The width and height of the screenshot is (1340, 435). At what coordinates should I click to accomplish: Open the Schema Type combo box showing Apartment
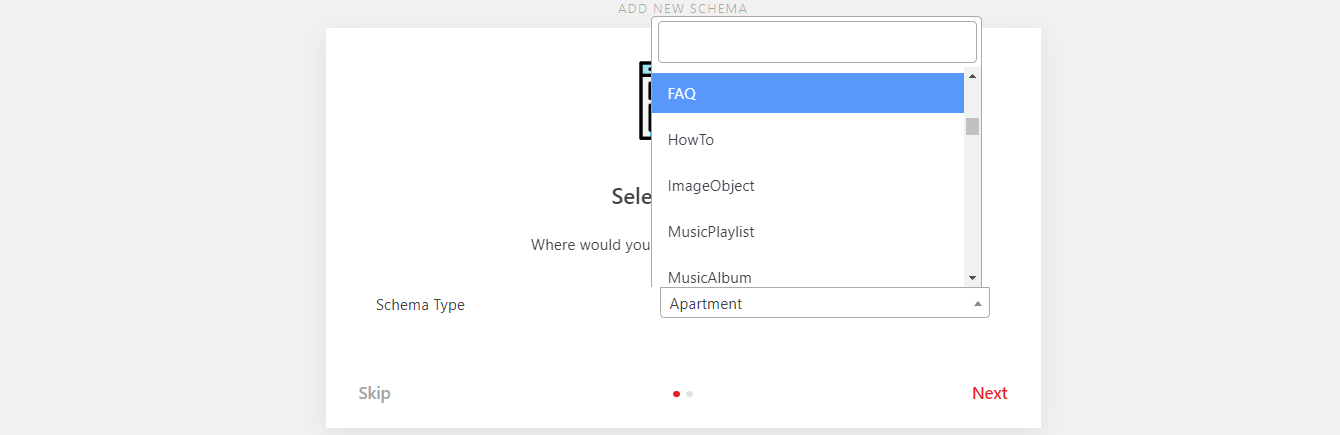(815, 303)
